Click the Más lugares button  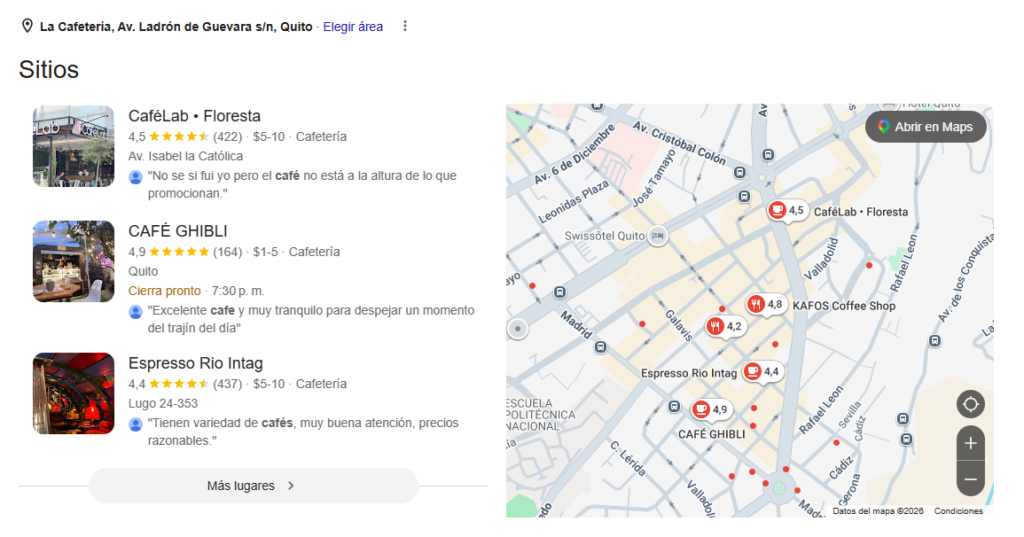pos(253,485)
